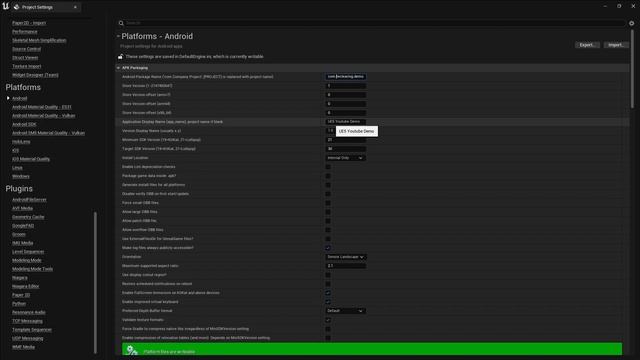
Task: Open the settings gear beside the search bar
Action: point(631,23)
